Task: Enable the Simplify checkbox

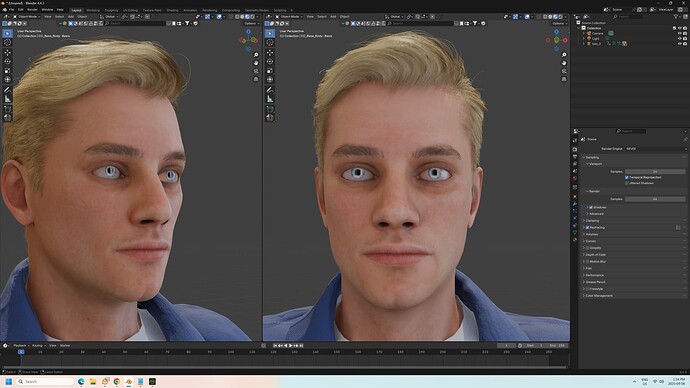Action: [587, 248]
